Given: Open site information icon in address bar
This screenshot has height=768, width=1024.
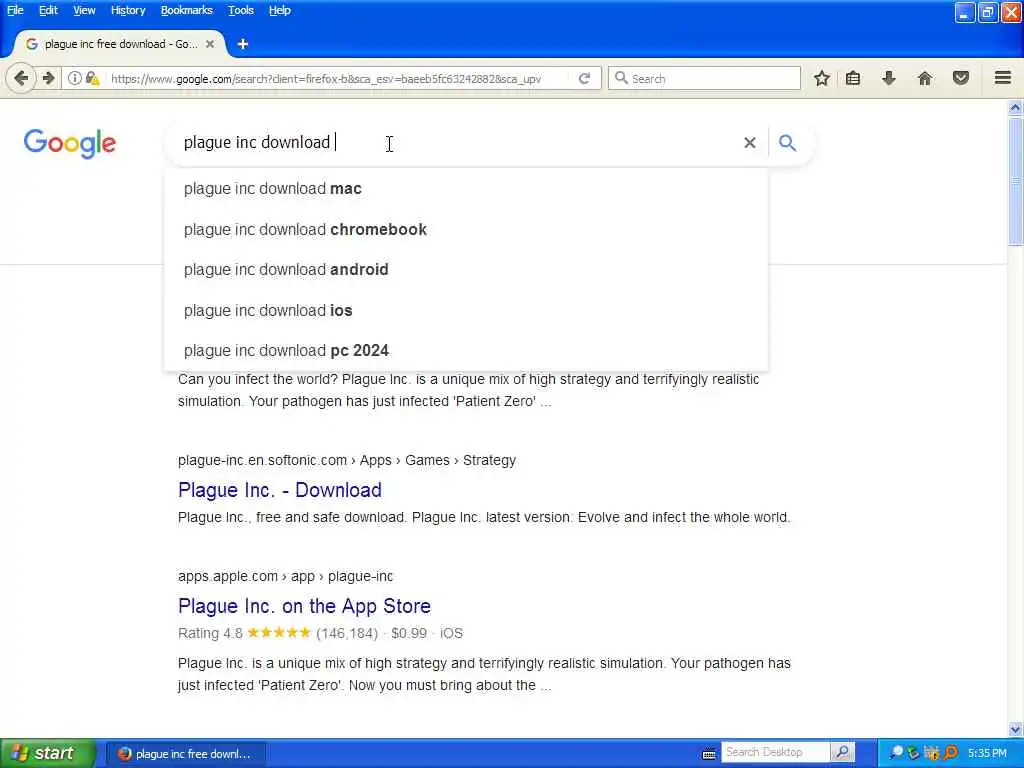Looking at the screenshot, I should [x=75, y=78].
